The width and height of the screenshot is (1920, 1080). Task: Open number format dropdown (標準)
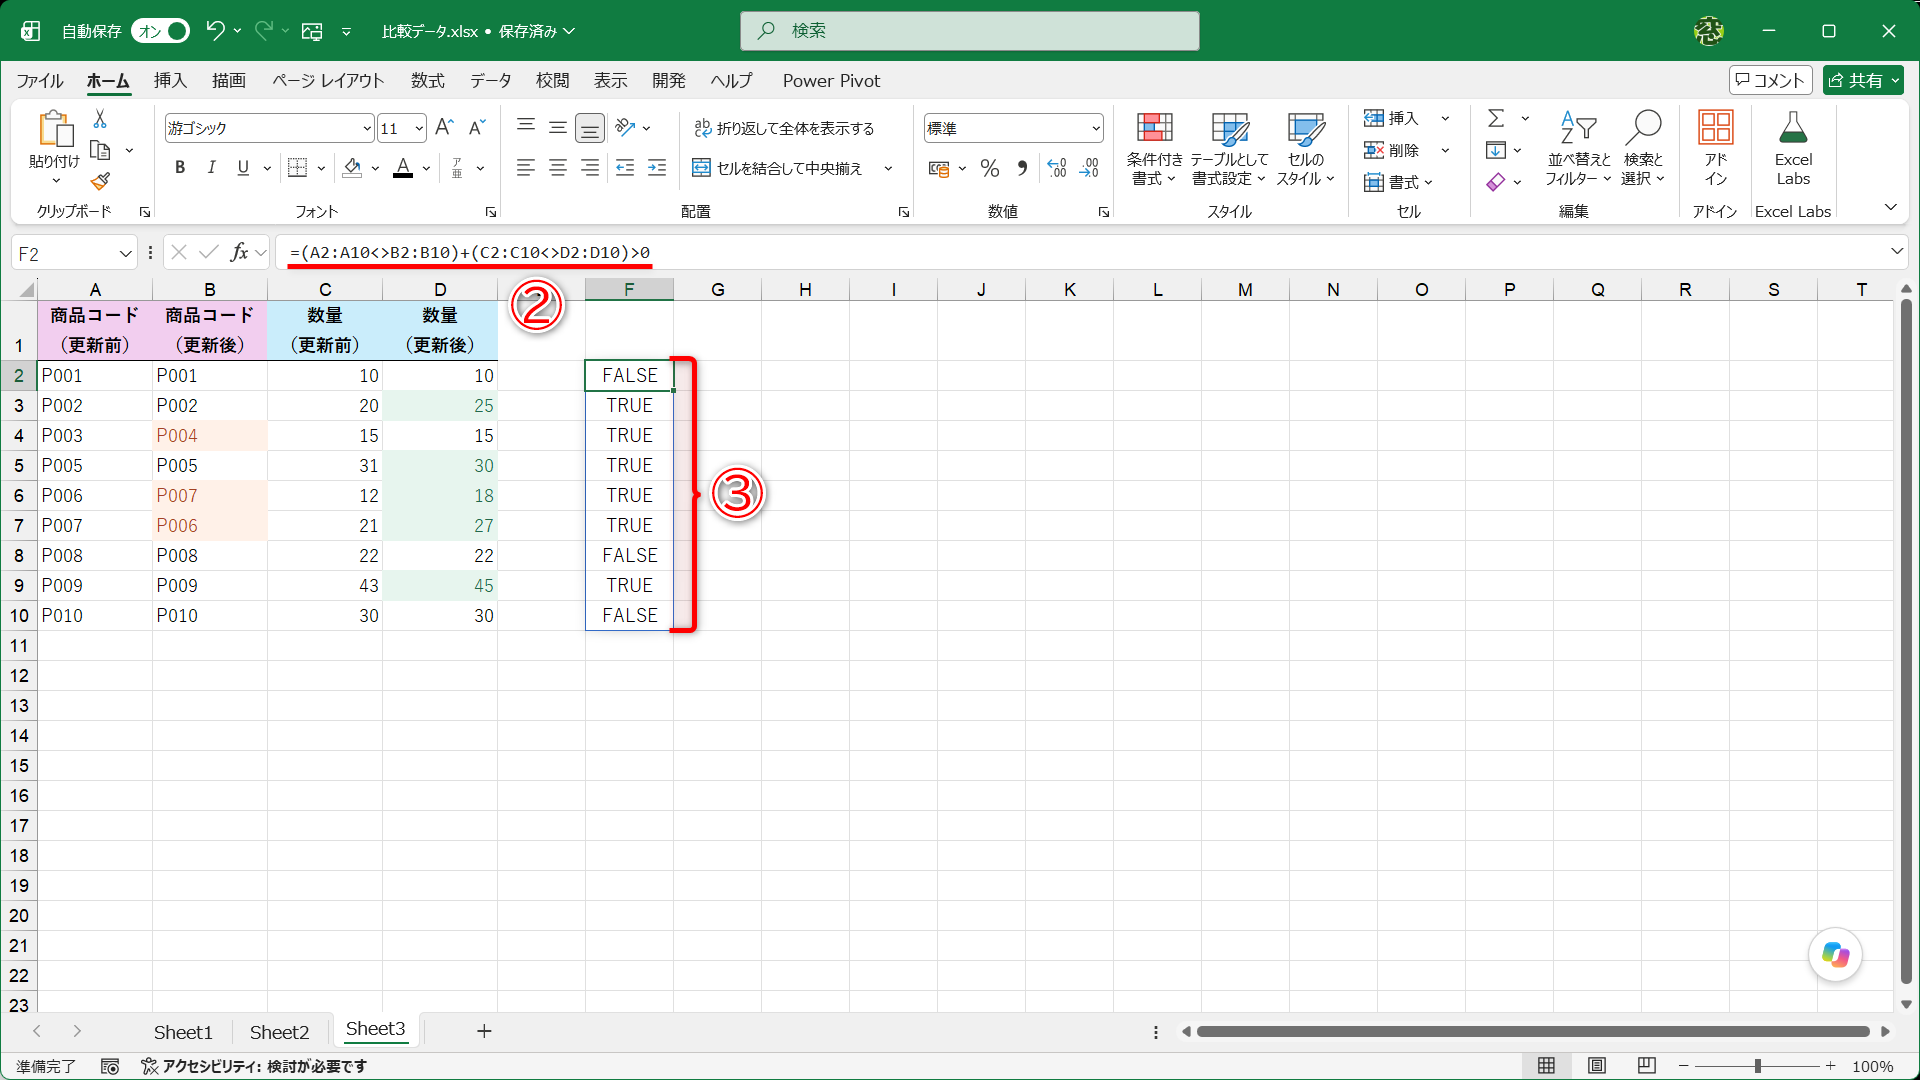[1096, 128]
